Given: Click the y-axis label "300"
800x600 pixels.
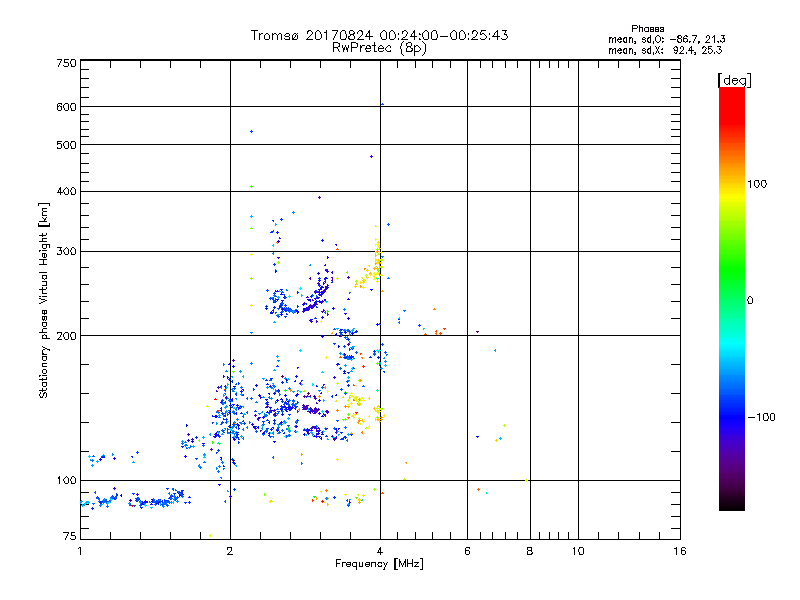Looking at the screenshot, I should [x=66, y=251].
